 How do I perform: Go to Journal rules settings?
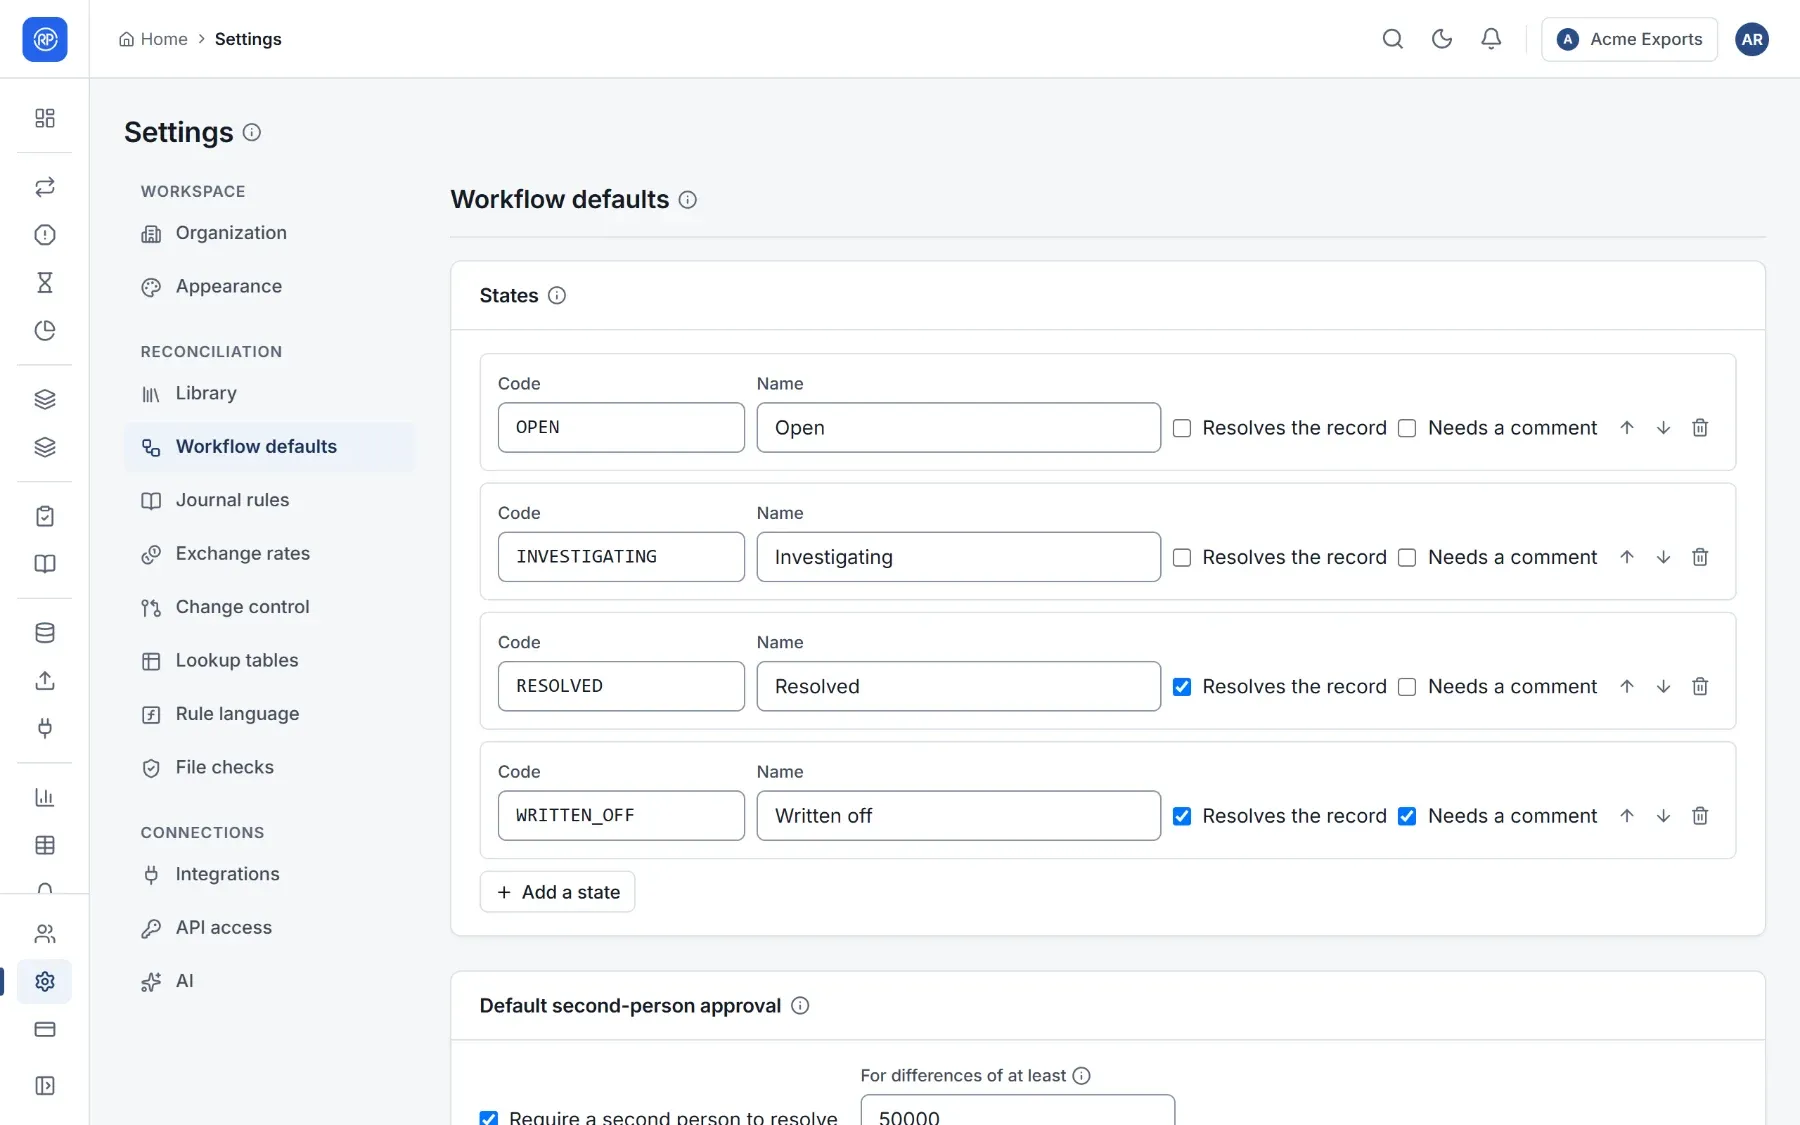(269, 500)
